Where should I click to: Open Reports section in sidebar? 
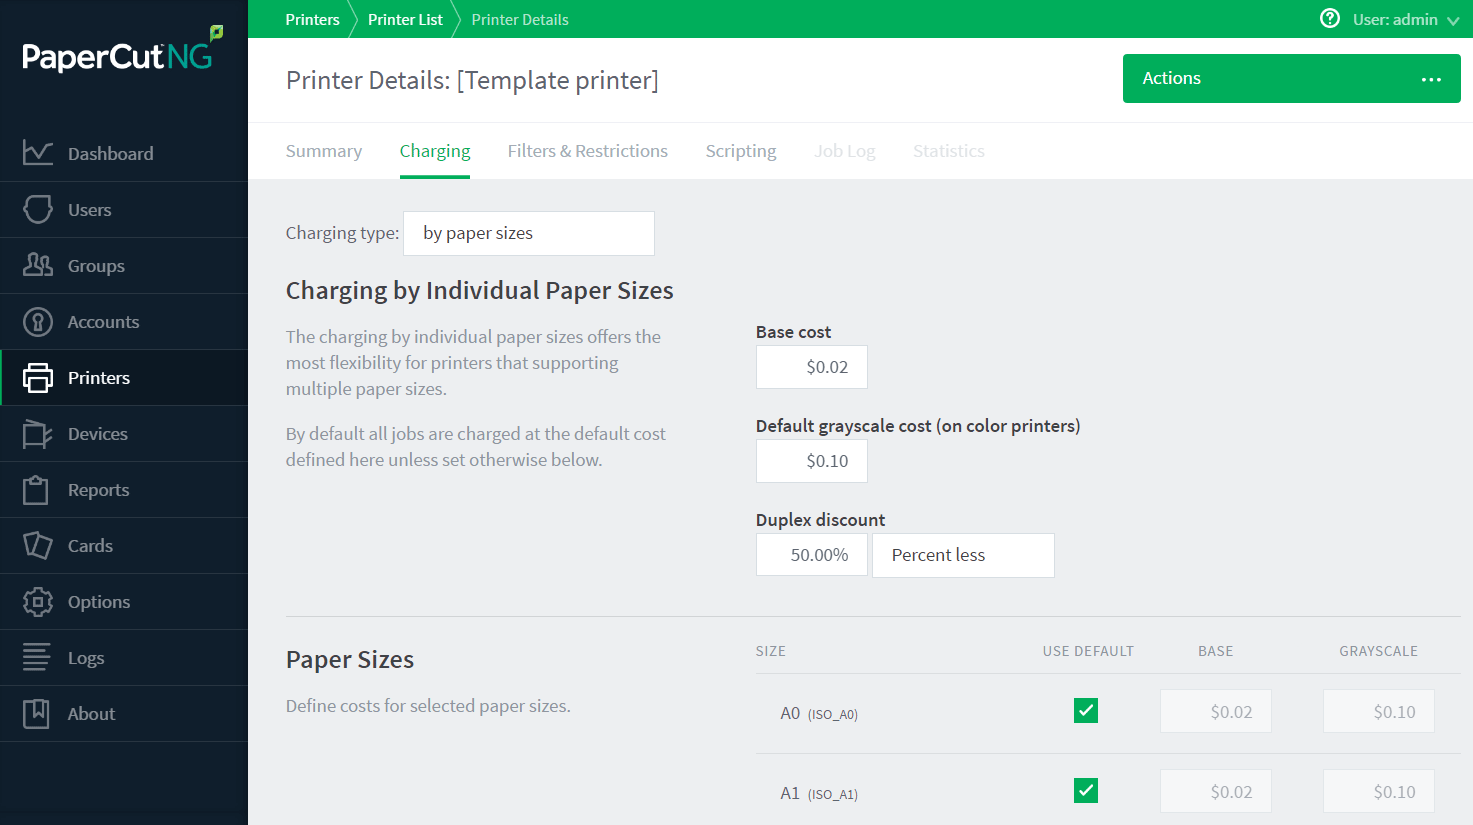[124, 489]
